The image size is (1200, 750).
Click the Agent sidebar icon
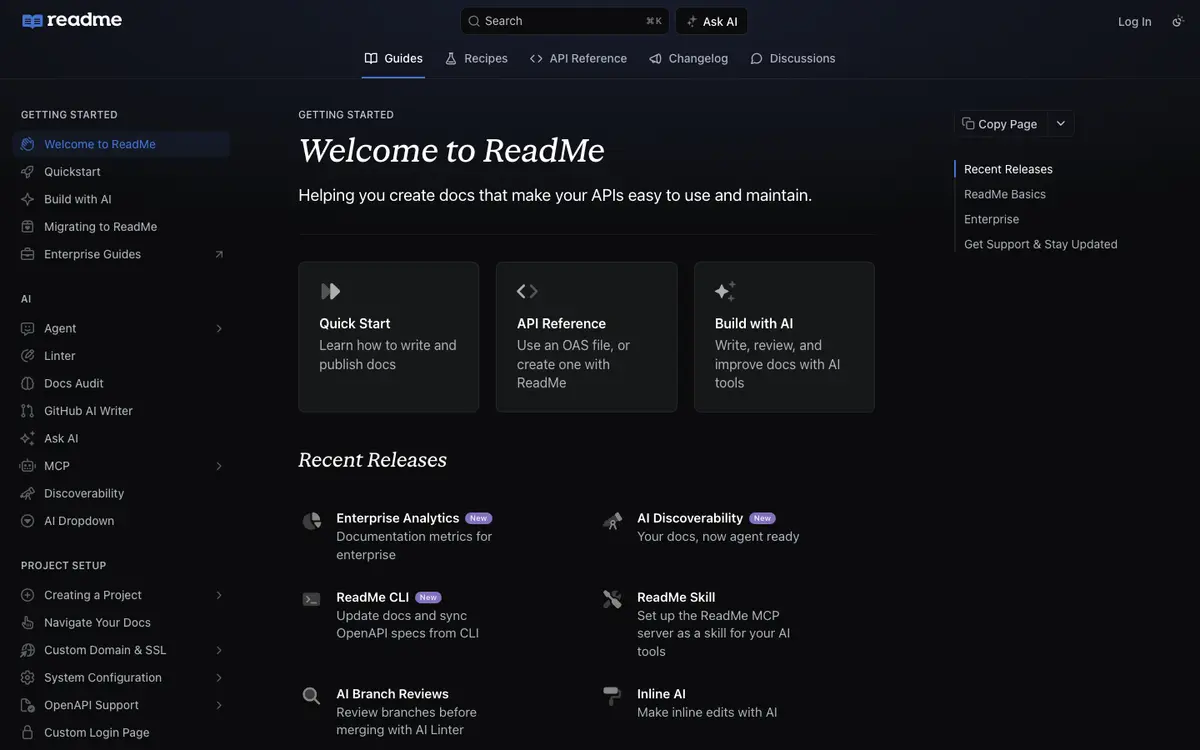click(27, 328)
